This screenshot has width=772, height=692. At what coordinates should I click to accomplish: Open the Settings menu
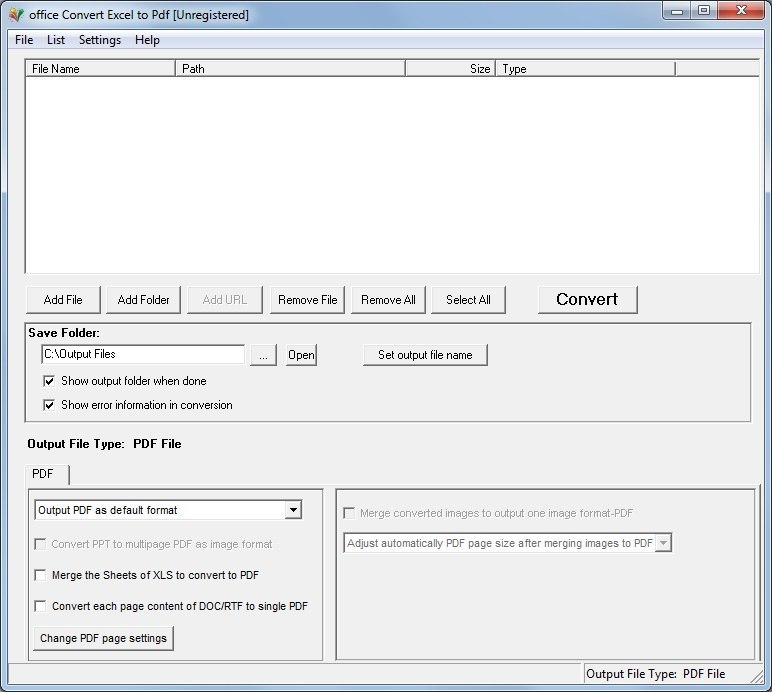click(x=100, y=40)
